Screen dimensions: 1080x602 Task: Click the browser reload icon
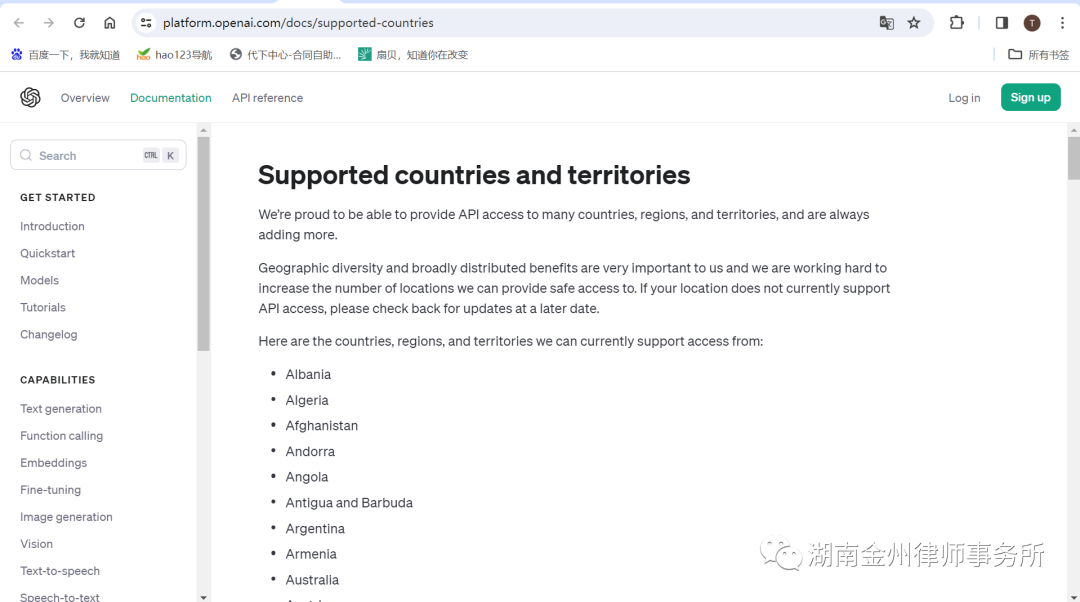tap(79, 23)
